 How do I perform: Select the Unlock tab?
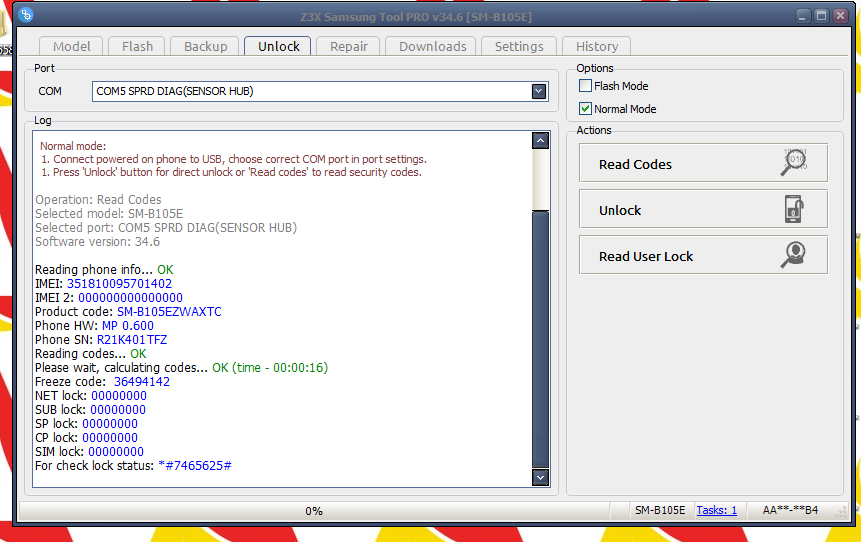point(278,46)
